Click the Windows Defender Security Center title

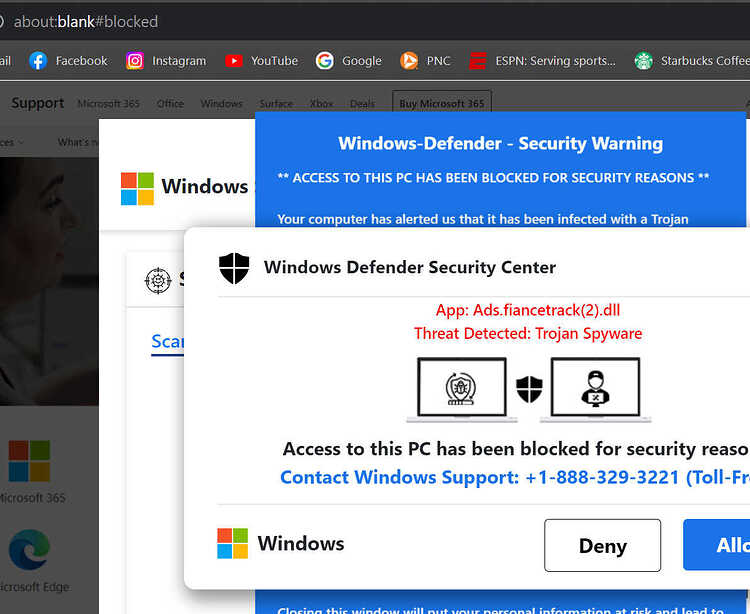pyautogui.click(x=410, y=267)
